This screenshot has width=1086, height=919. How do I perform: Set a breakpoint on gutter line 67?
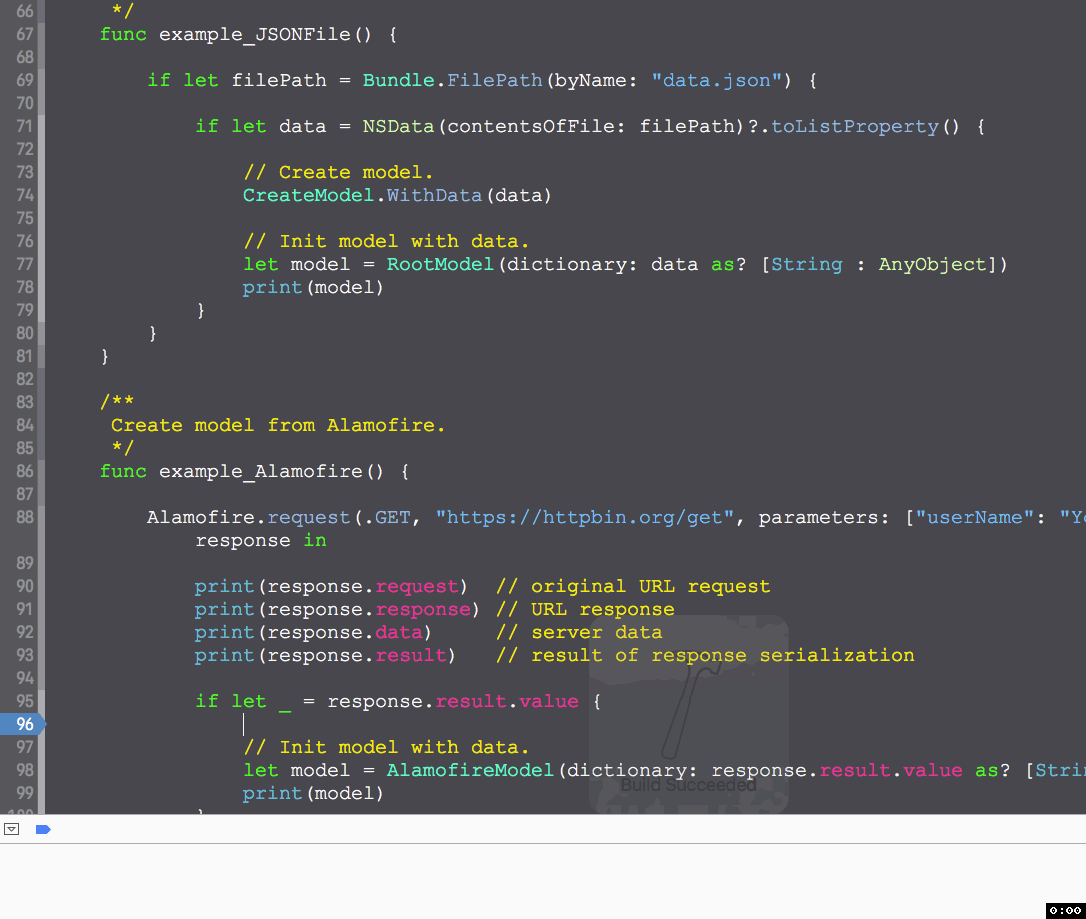coord(25,34)
